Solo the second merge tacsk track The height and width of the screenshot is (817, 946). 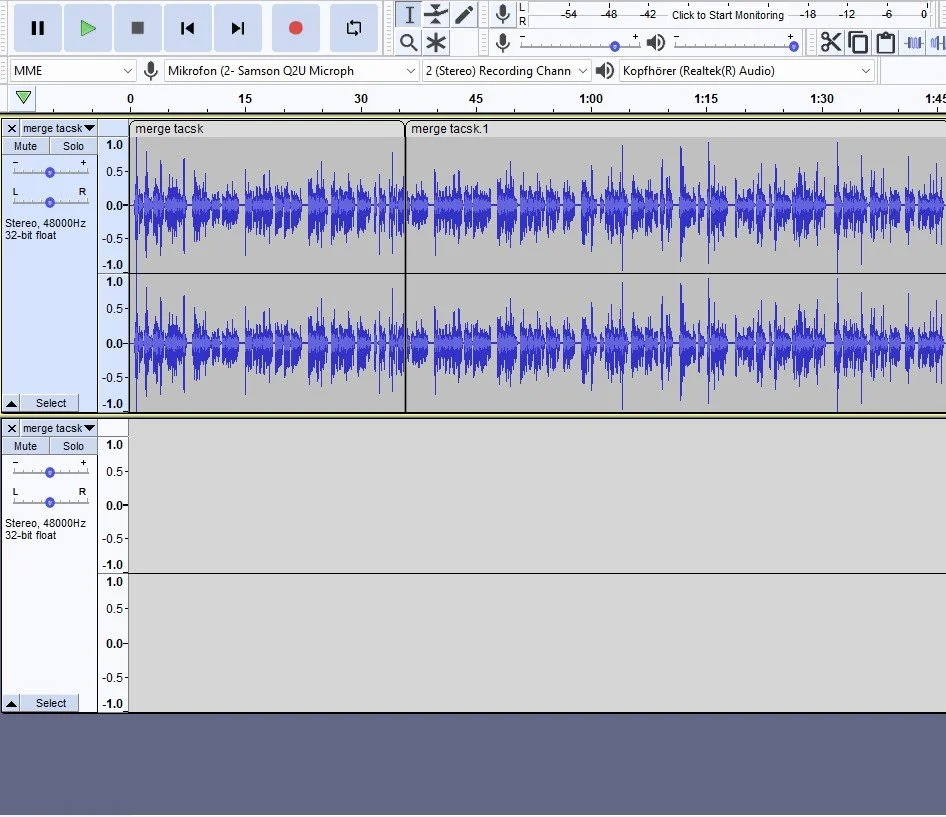point(73,446)
